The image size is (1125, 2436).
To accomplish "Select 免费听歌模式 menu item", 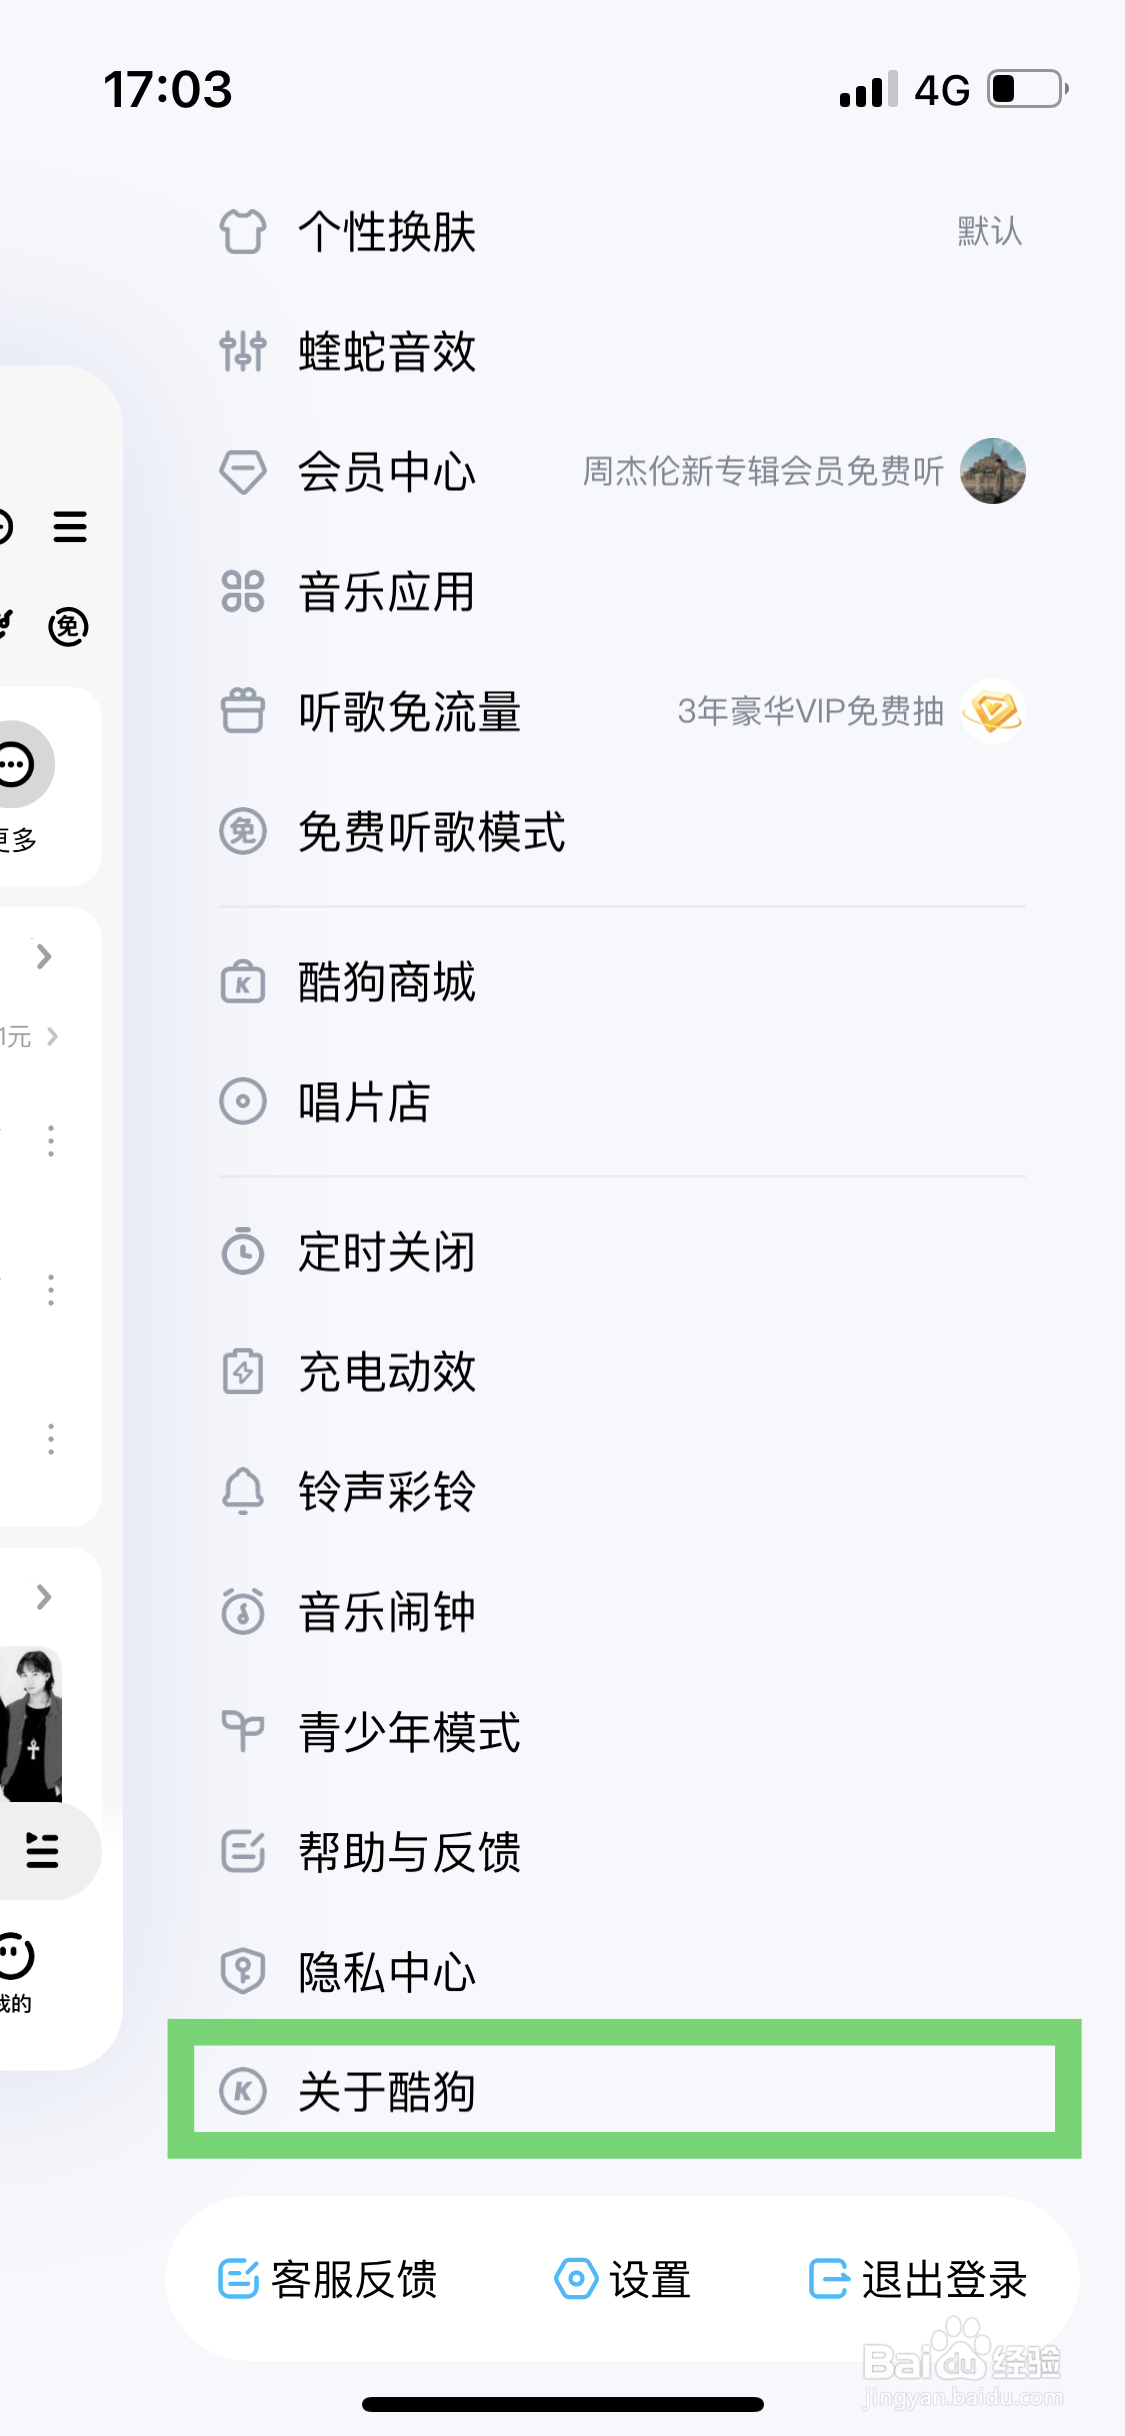I will [432, 832].
